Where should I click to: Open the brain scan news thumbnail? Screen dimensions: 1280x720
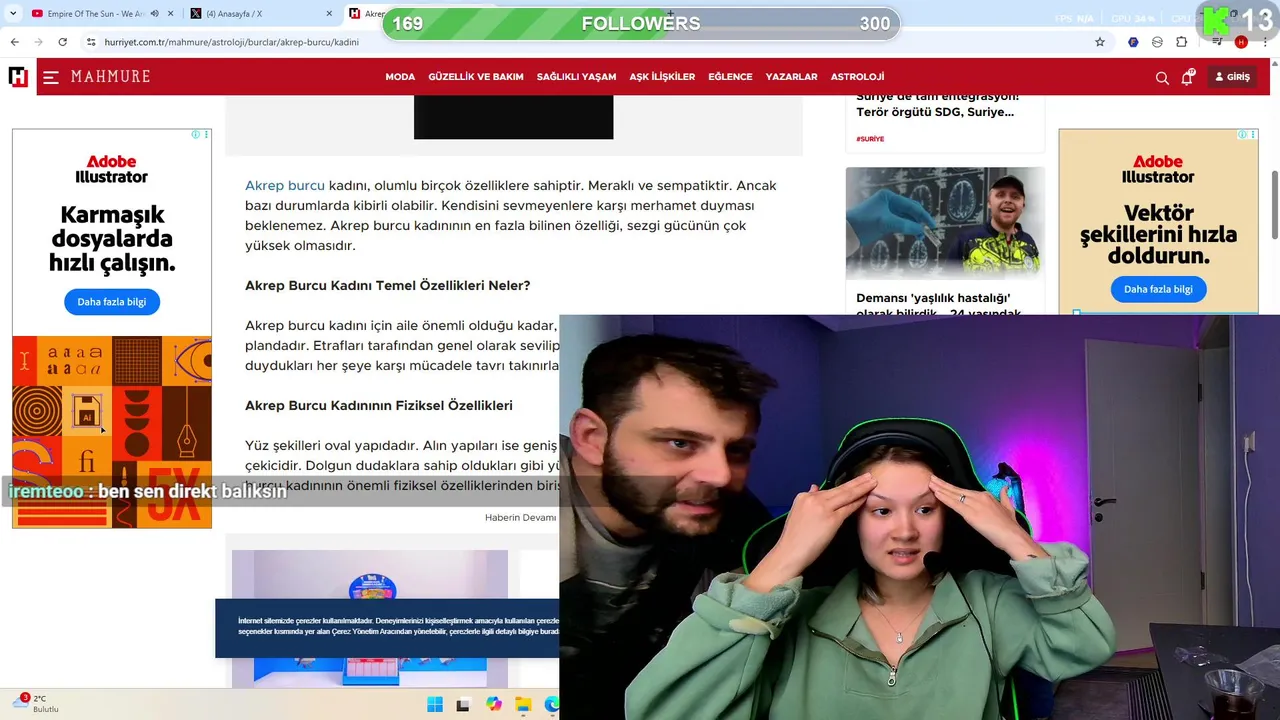(945, 223)
